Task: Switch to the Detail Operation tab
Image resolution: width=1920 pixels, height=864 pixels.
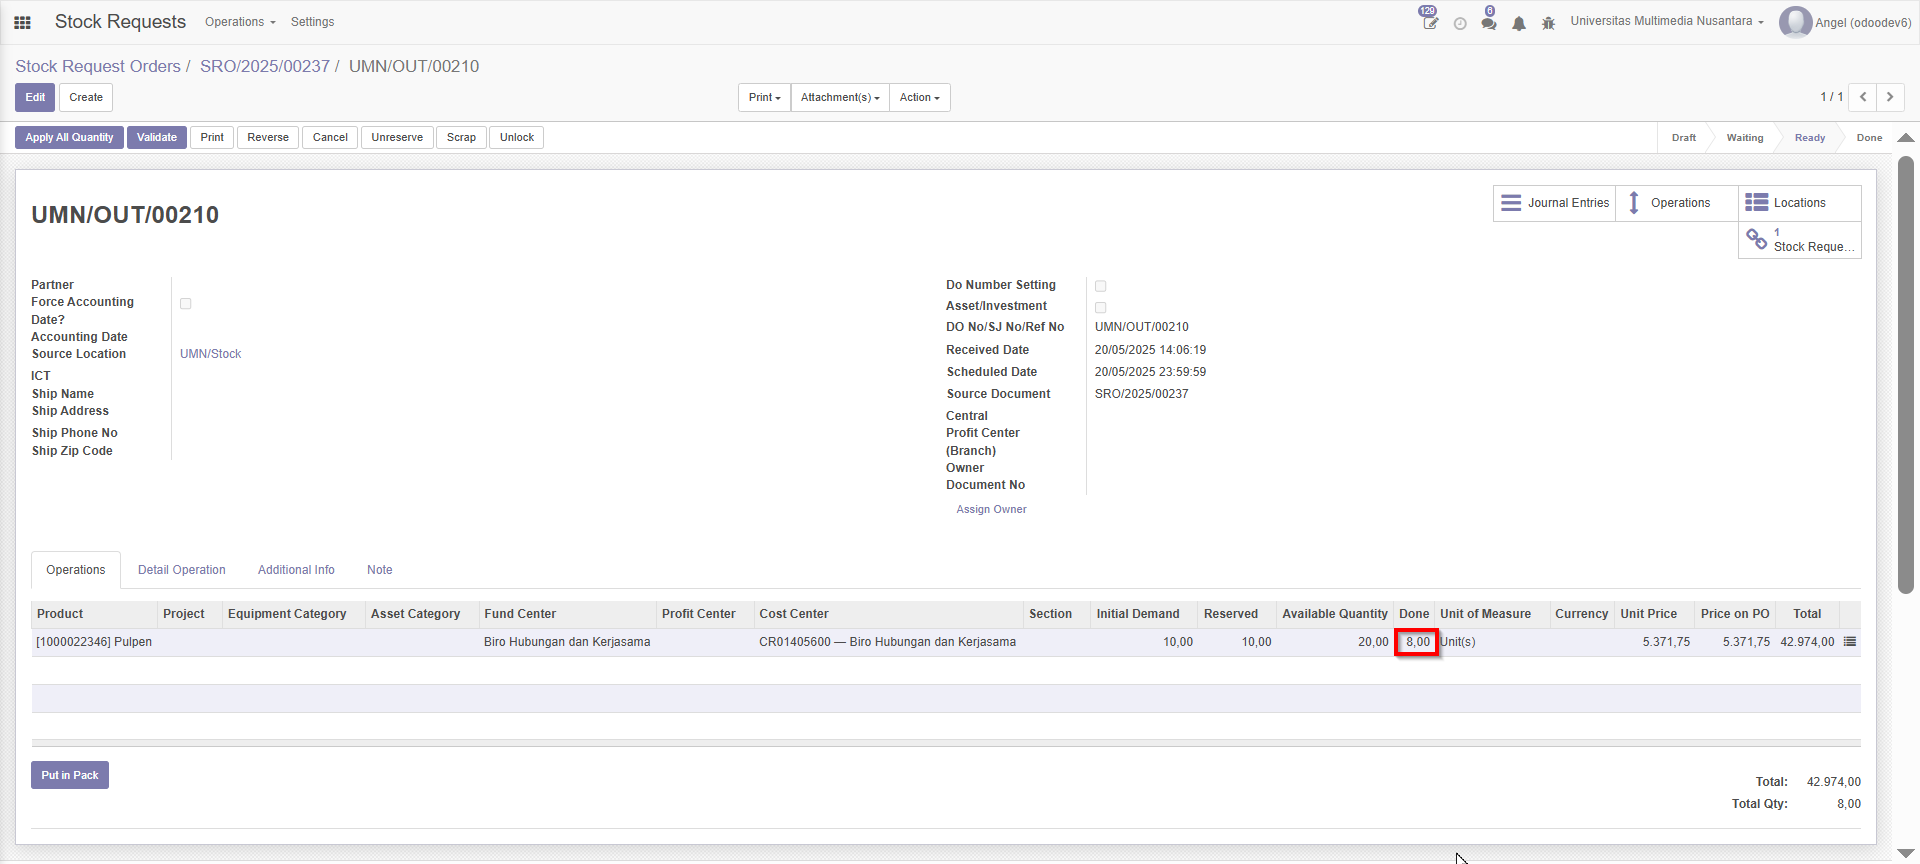Action: tap(182, 570)
